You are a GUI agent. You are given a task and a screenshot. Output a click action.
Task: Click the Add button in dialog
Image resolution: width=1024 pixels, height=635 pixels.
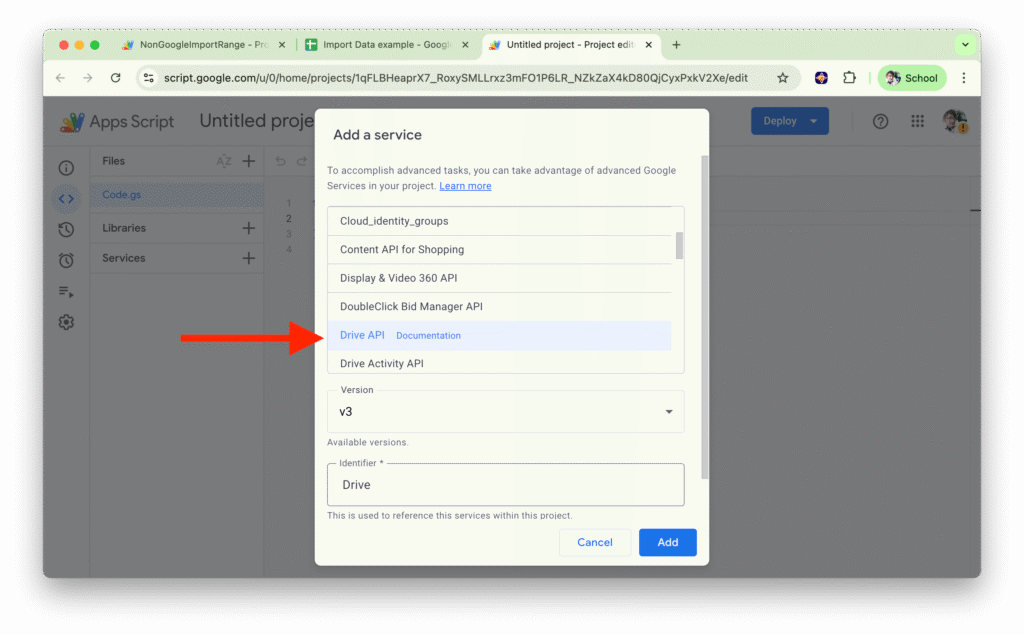point(667,542)
